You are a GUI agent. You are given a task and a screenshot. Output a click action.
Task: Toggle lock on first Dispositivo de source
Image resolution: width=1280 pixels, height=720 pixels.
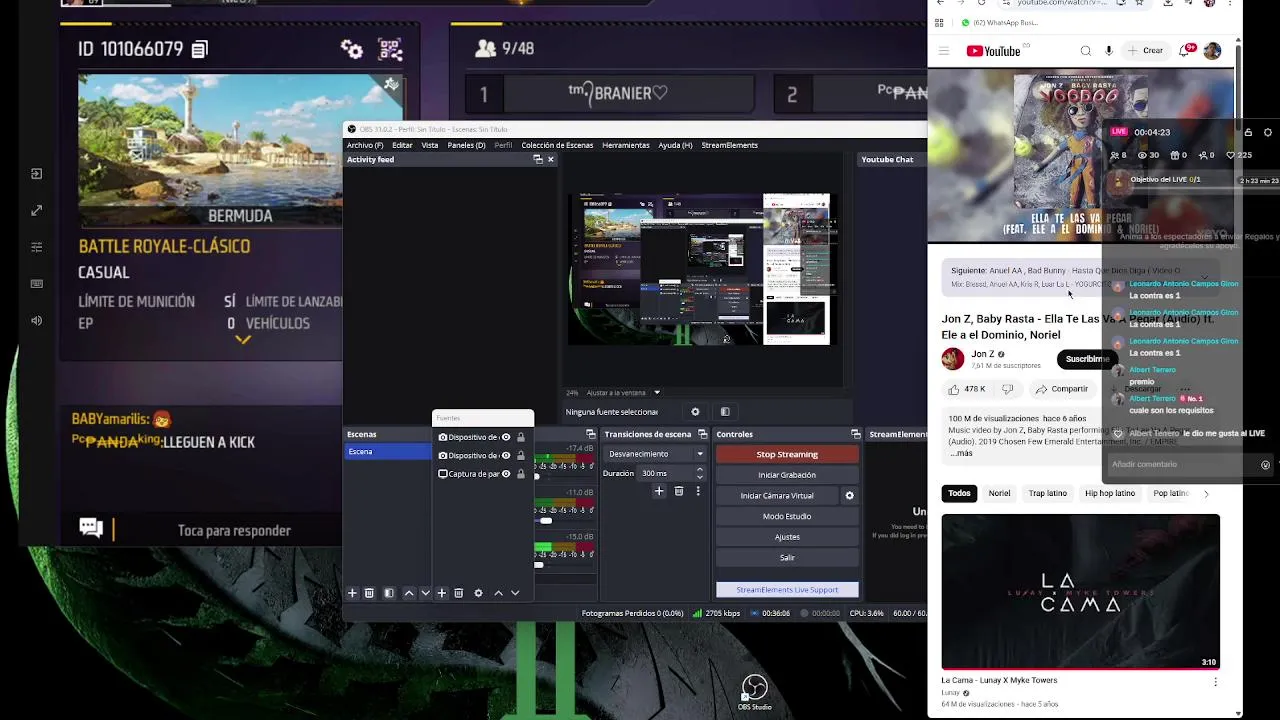click(x=521, y=437)
